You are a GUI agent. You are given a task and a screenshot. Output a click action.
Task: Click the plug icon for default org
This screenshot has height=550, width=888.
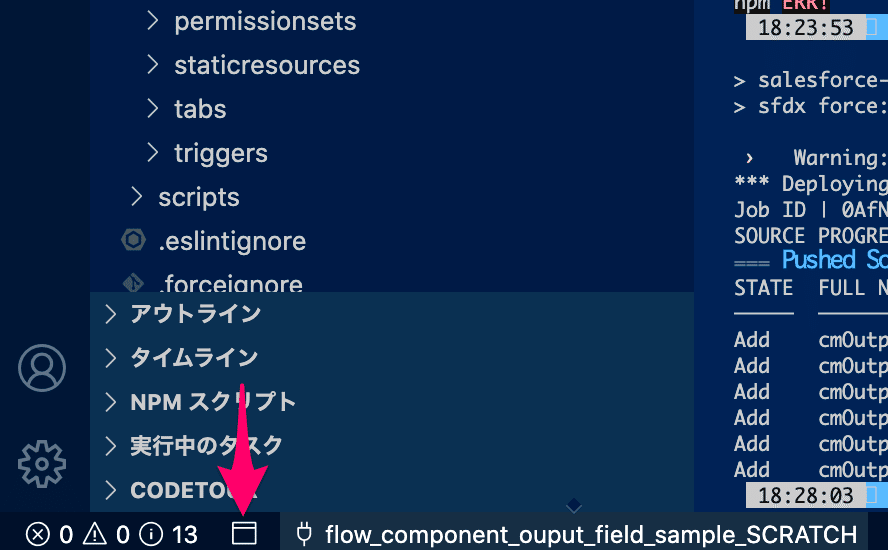(304, 534)
